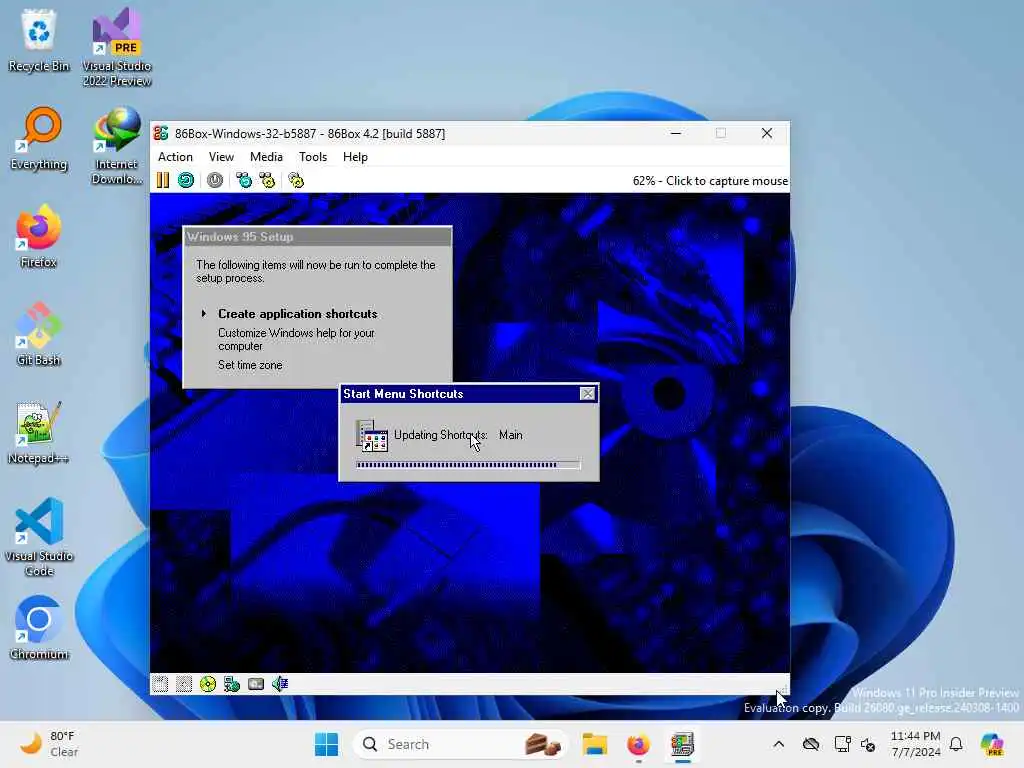Open Copilot Preview icon in taskbar
Screen dimensions: 1024x768
tap(992, 744)
